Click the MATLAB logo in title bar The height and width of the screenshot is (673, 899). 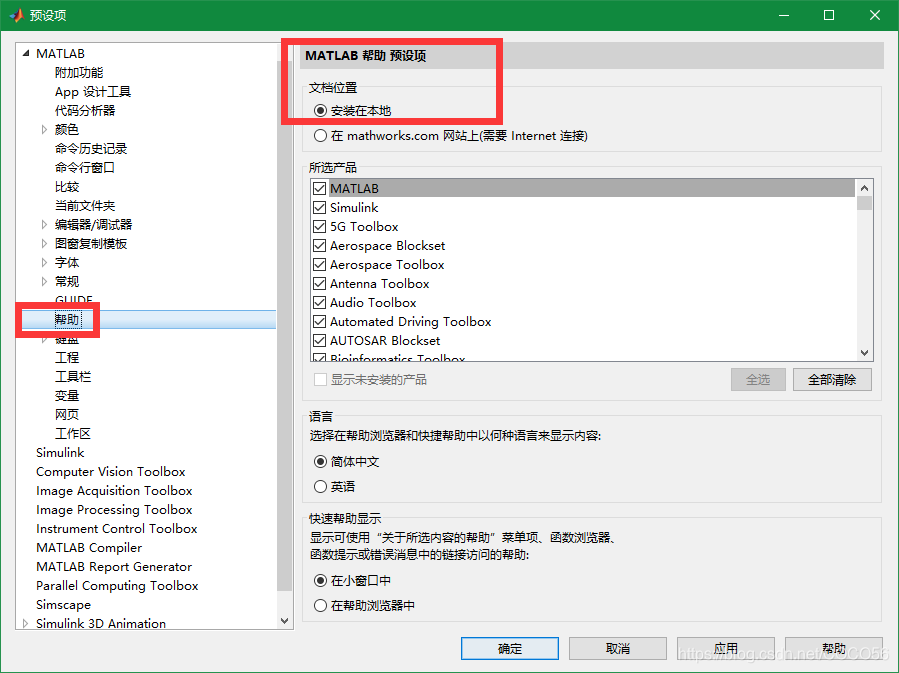[16, 15]
